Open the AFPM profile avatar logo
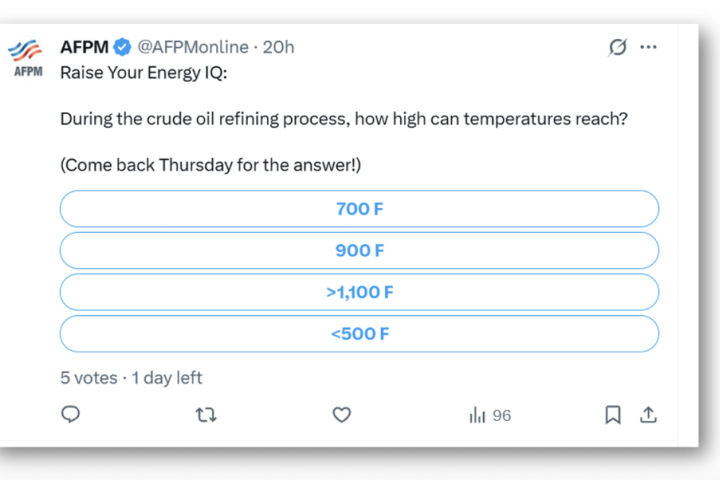This screenshot has width=720, height=480. 27,59
